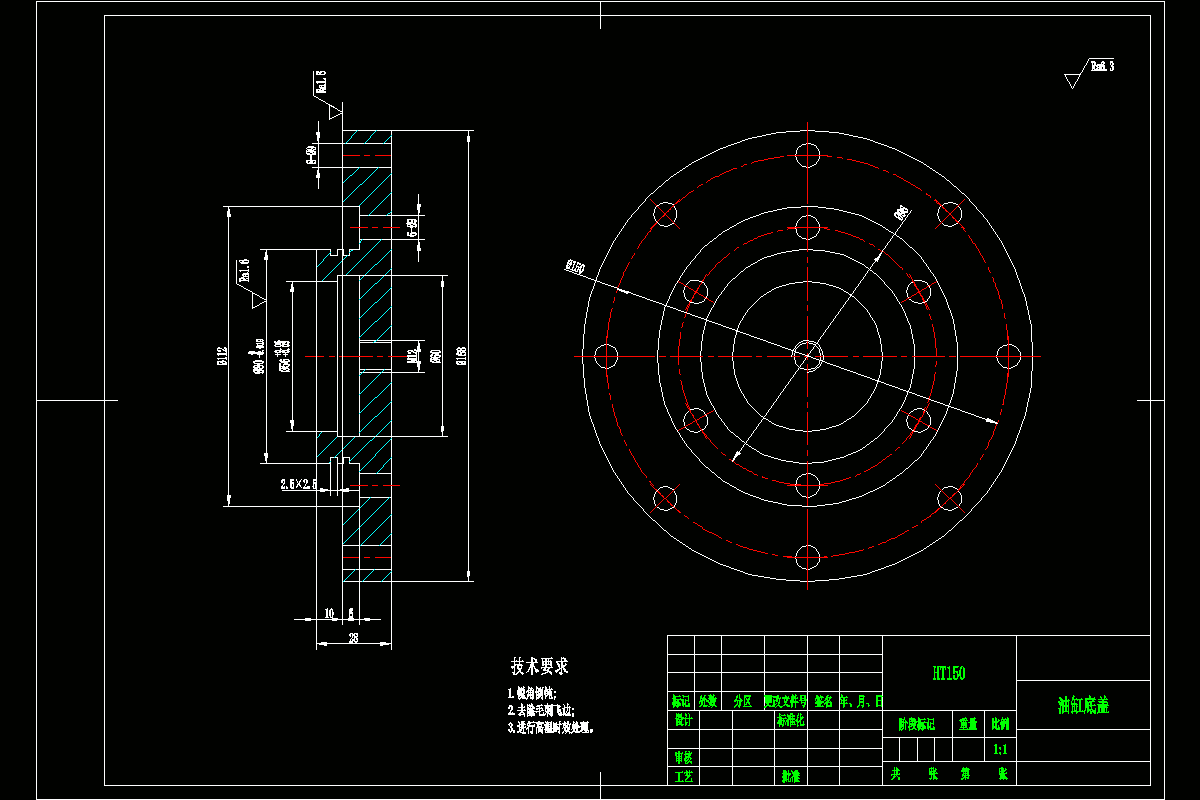Click the M12 thread dimension
The width and height of the screenshot is (1200, 800).
tap(412, 355)
